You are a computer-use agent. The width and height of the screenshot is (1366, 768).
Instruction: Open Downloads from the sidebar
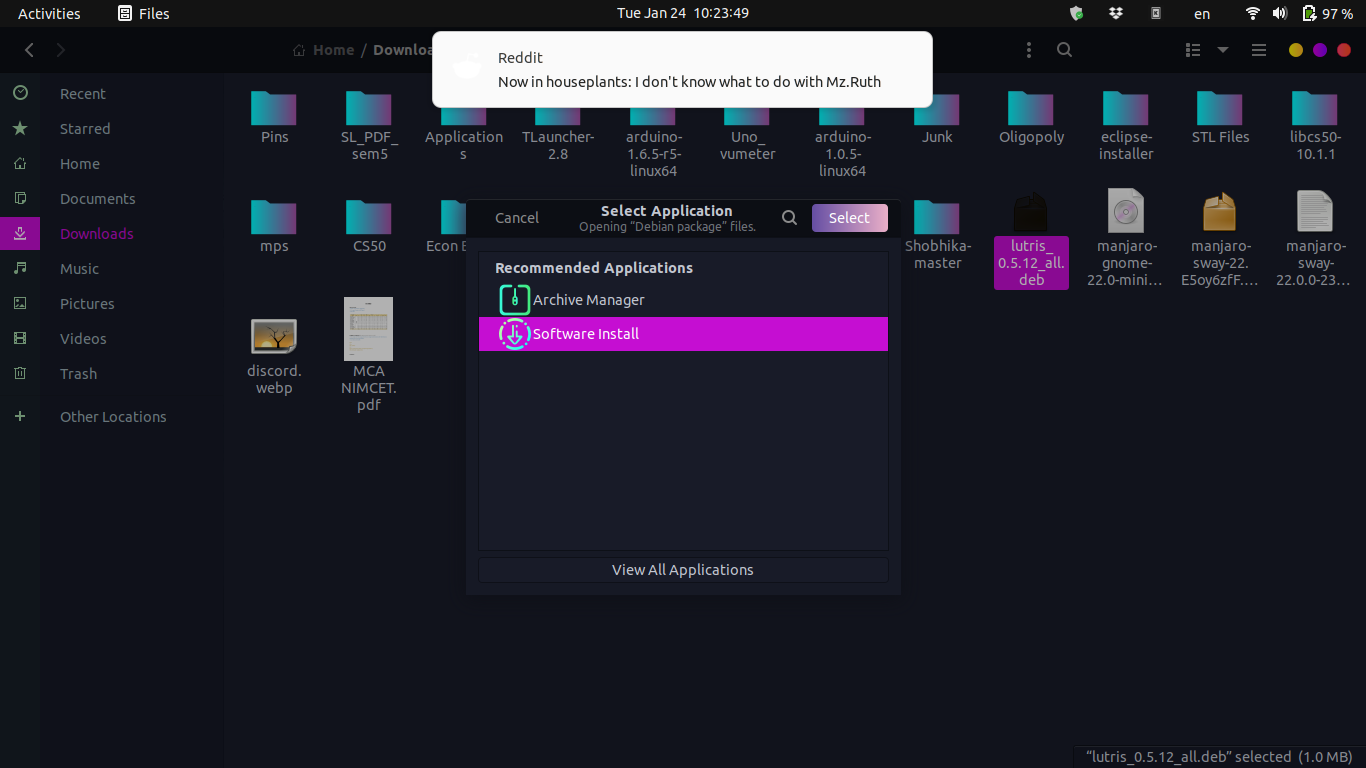95,233
